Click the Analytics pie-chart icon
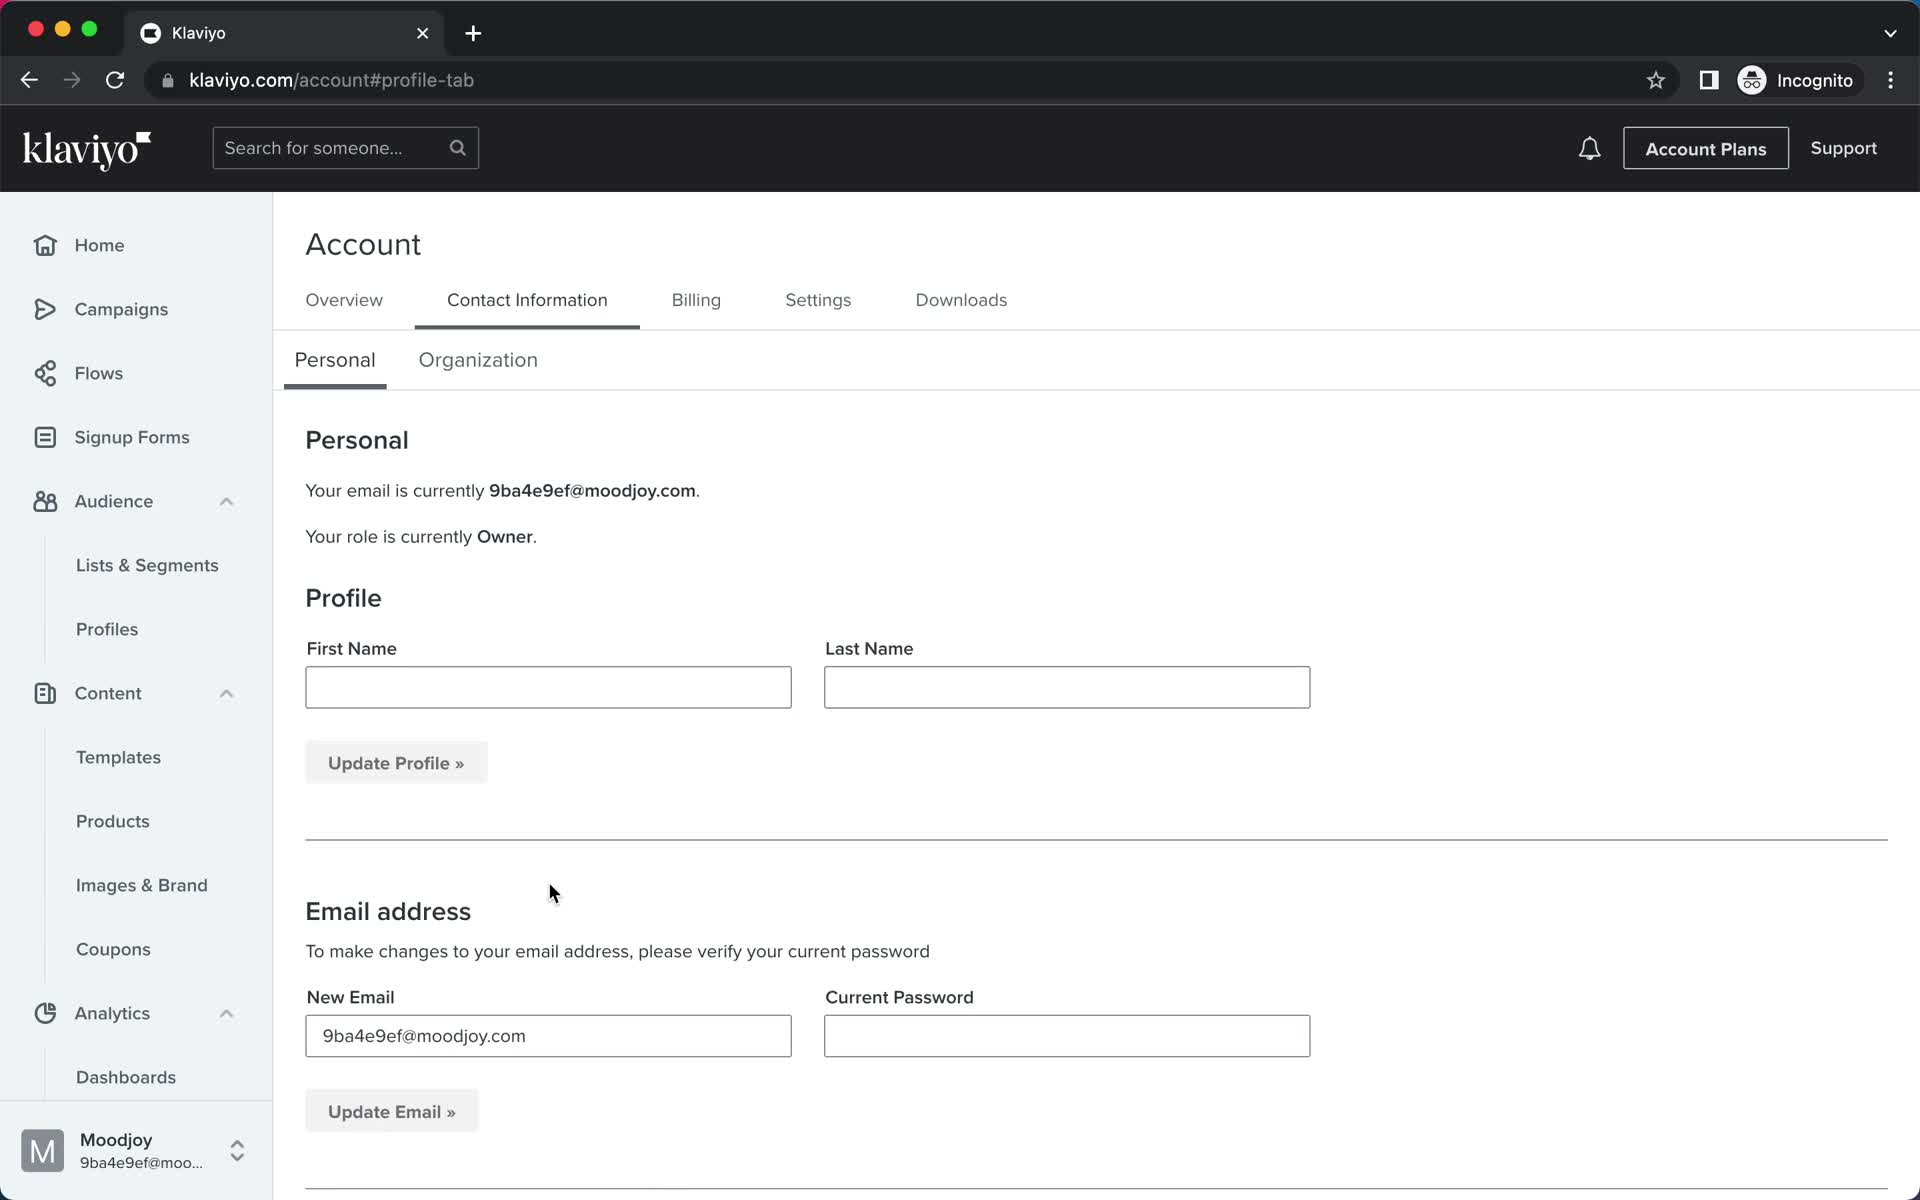The image size is (1920, 1200). click(x=45, y=1013)
